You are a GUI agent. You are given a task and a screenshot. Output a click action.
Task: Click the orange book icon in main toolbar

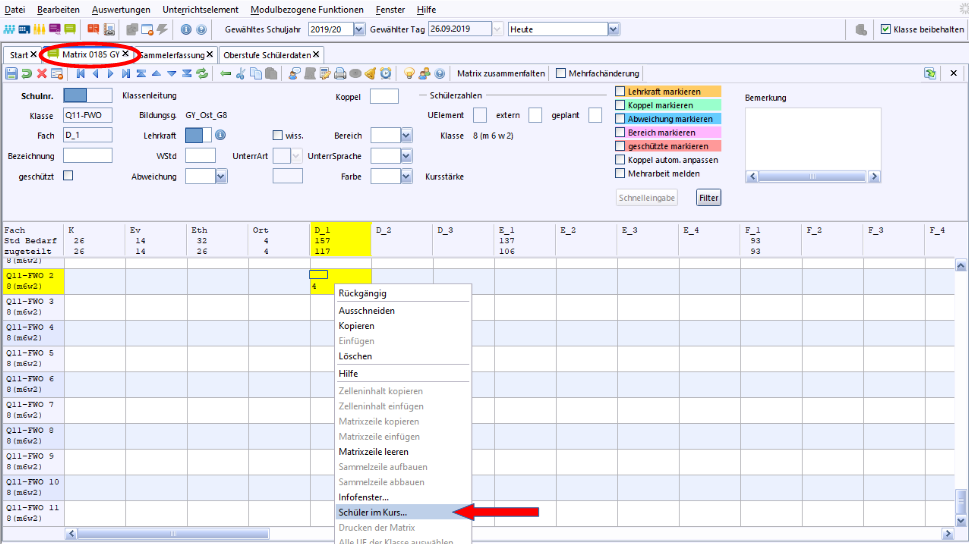[x=93, y=29]
